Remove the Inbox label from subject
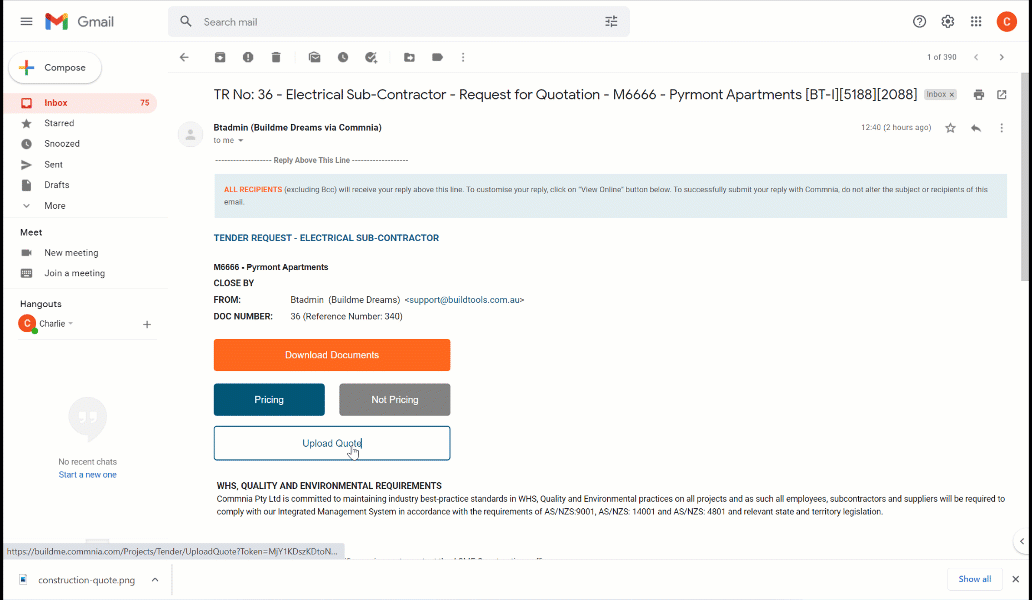Image resolution: width=1032 pixels, height=600 pixels. coord(952,95)
